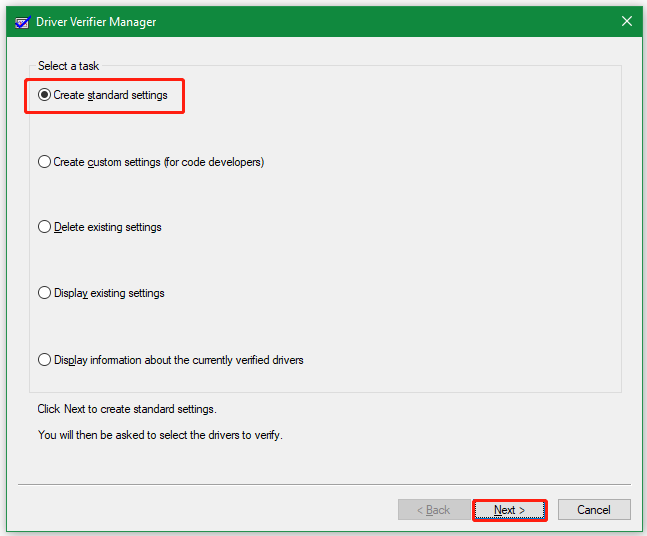Image resolution: width=647 pixels, height=536 pixels.
Task: Select the Create standard settings radio circle
Action: [44, 95]
